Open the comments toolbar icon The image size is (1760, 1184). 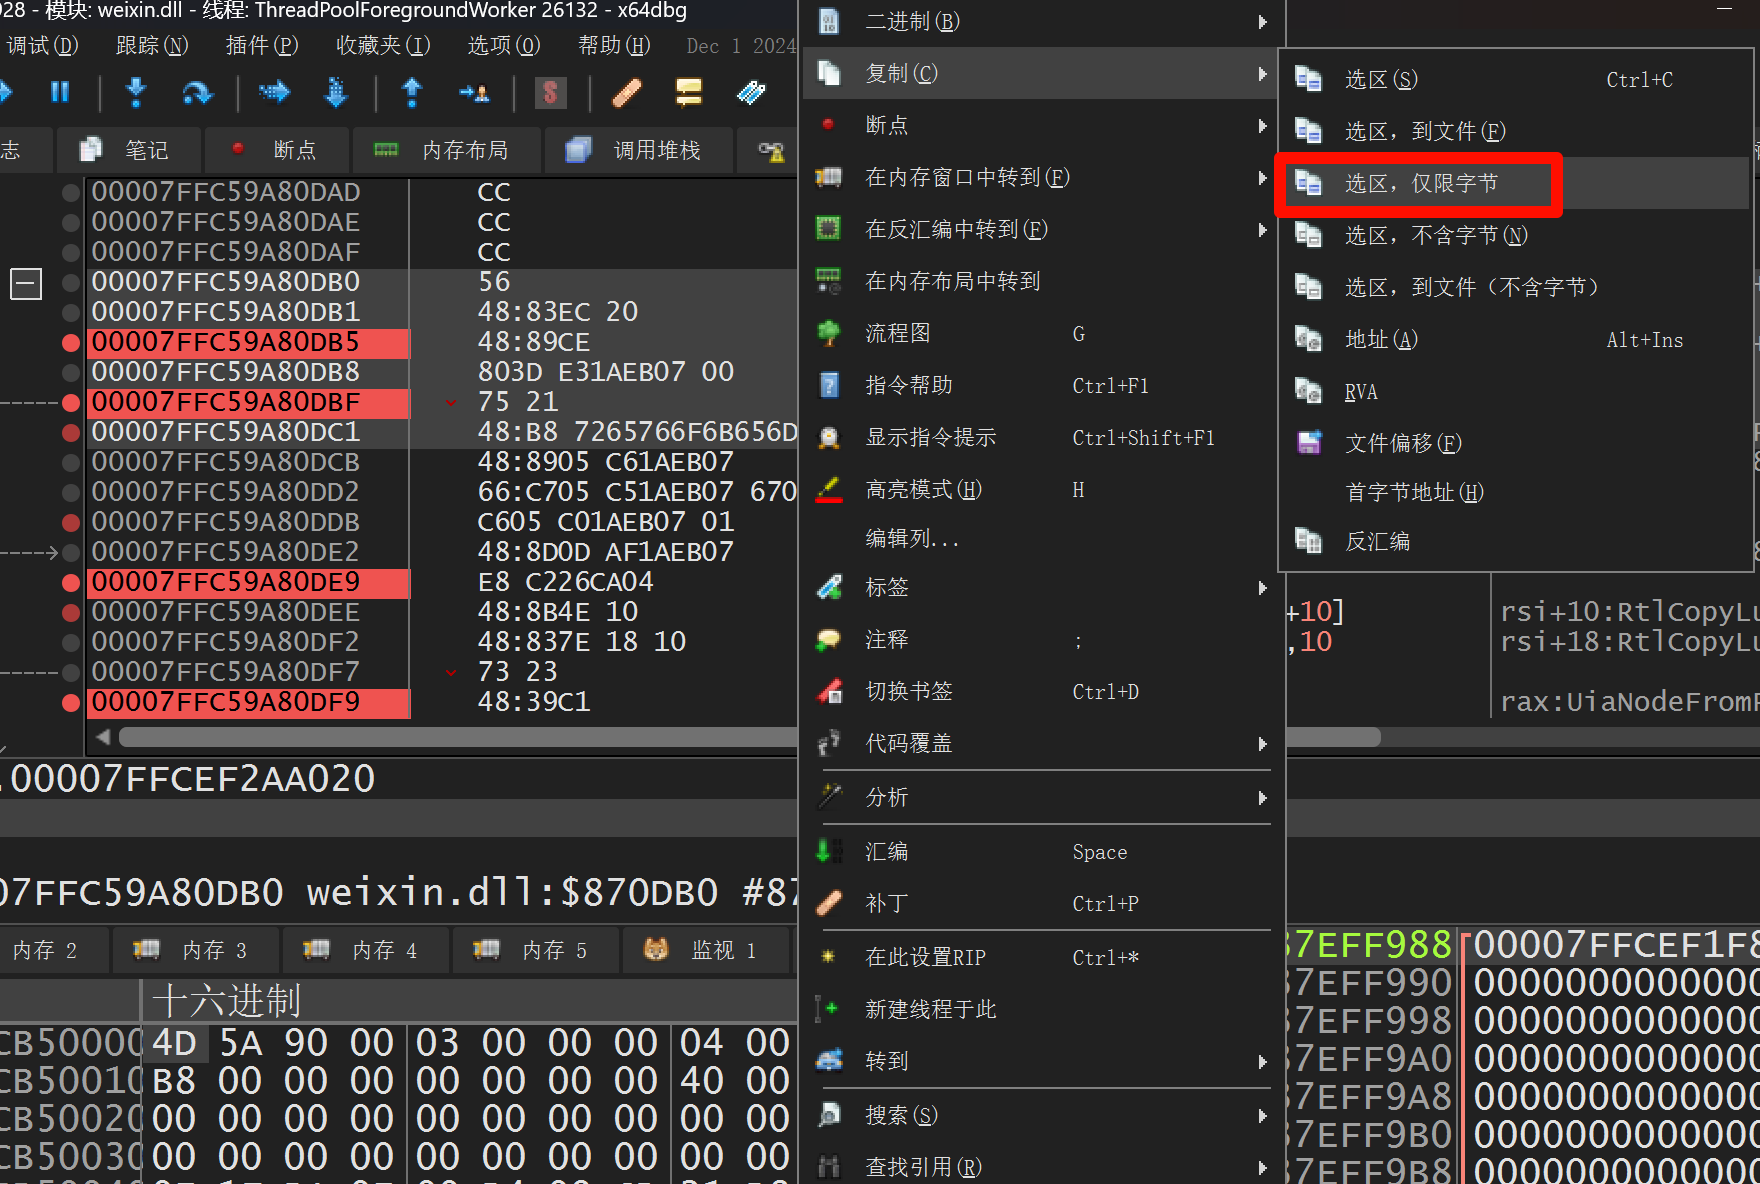(x=689, y=93)
